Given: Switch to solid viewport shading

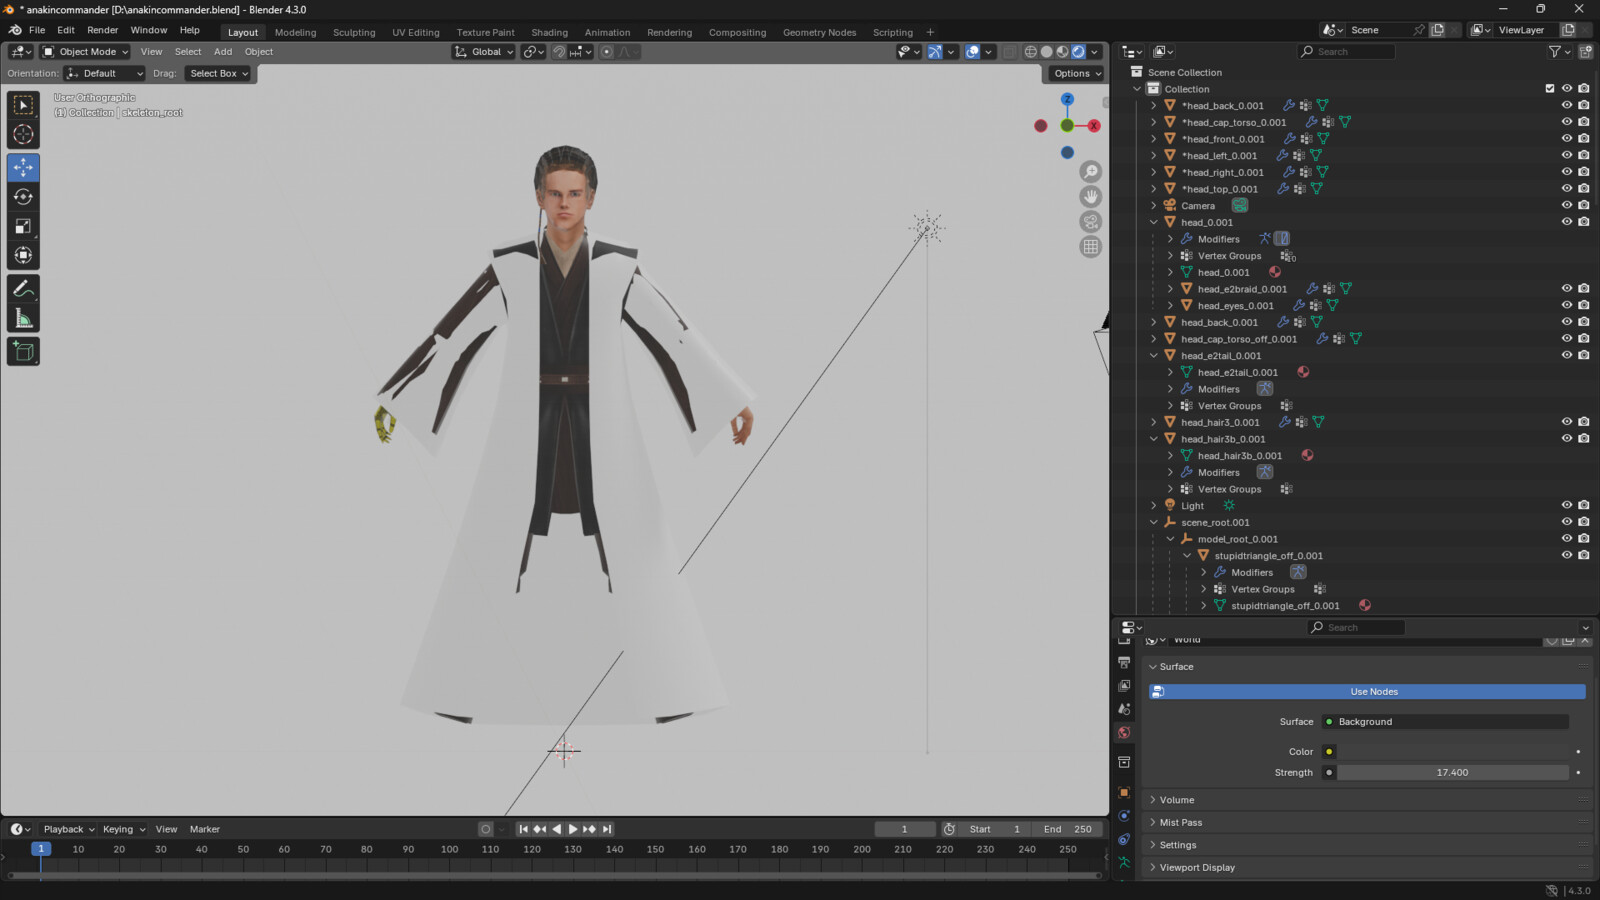Looking at the screenshot, I should tap(1046, 52).
